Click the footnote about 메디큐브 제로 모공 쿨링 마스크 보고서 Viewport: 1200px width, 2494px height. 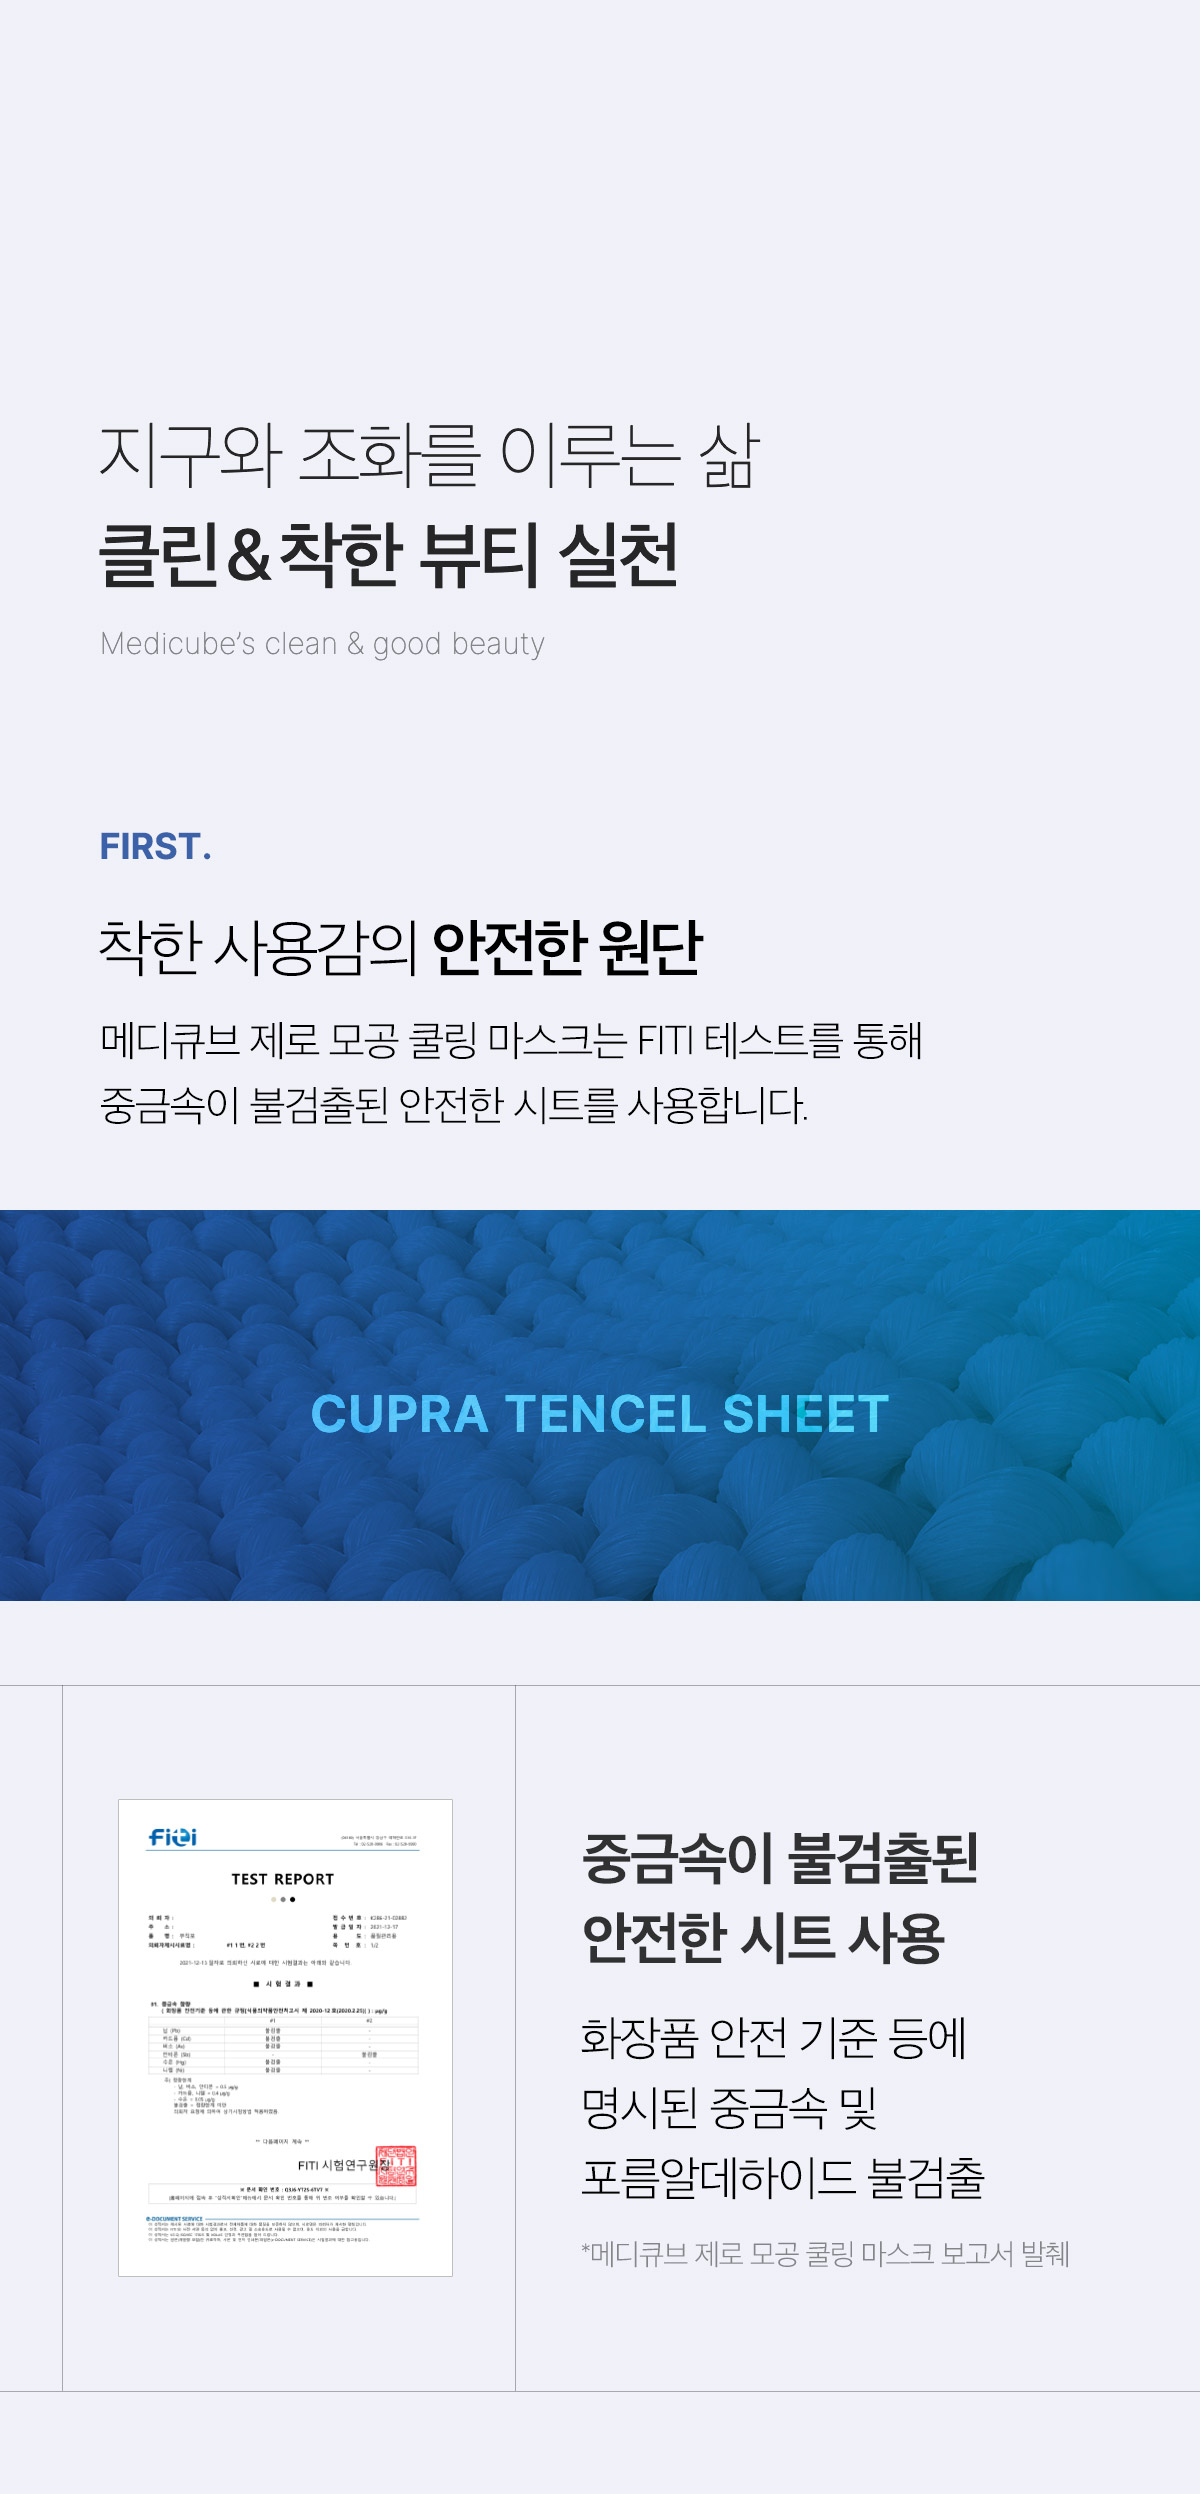[x=825, y=2254]
